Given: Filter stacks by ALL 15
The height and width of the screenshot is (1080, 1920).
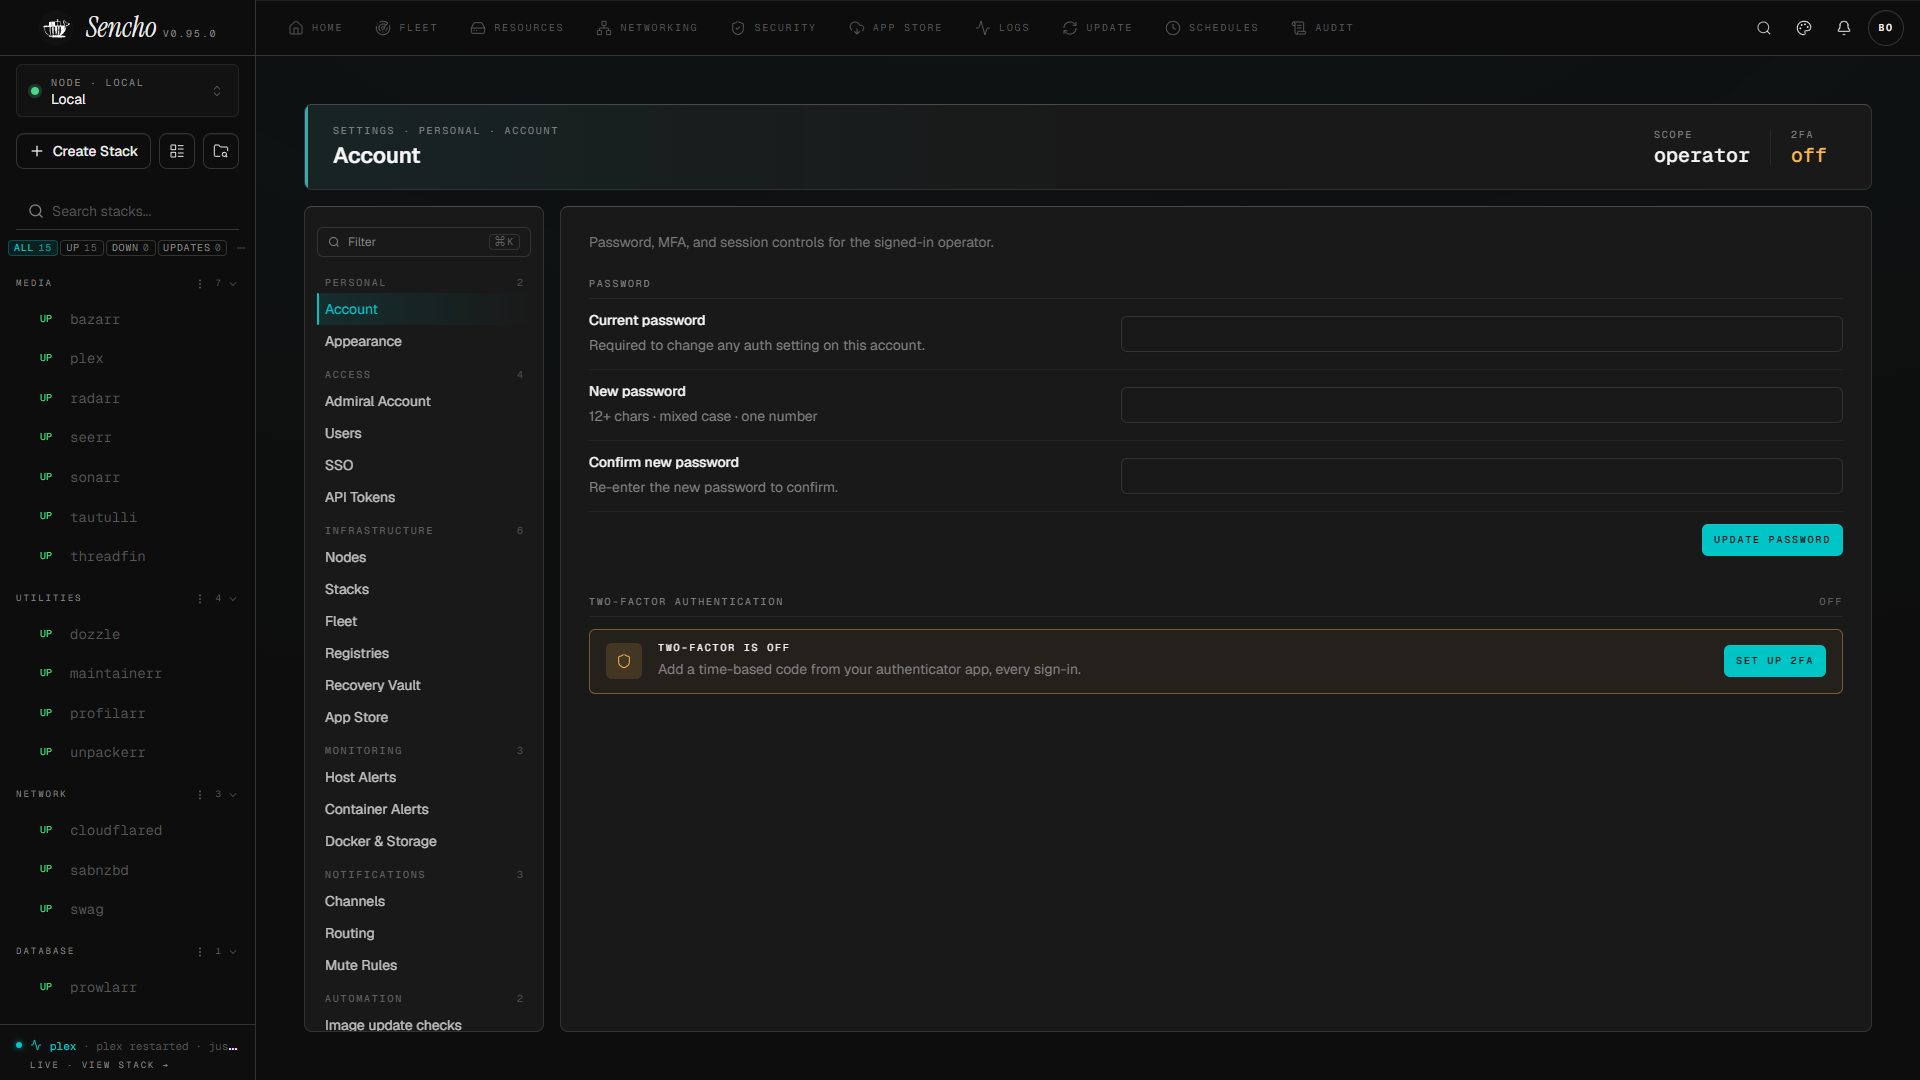Looking at the screenshot, I should 32,248.
